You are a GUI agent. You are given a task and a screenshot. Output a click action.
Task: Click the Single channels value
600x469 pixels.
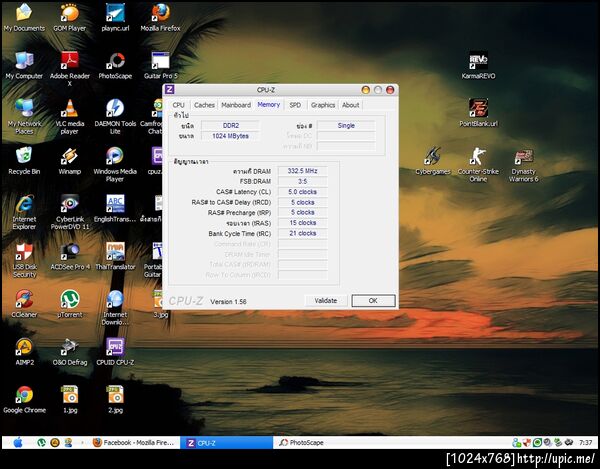(346, 125)
